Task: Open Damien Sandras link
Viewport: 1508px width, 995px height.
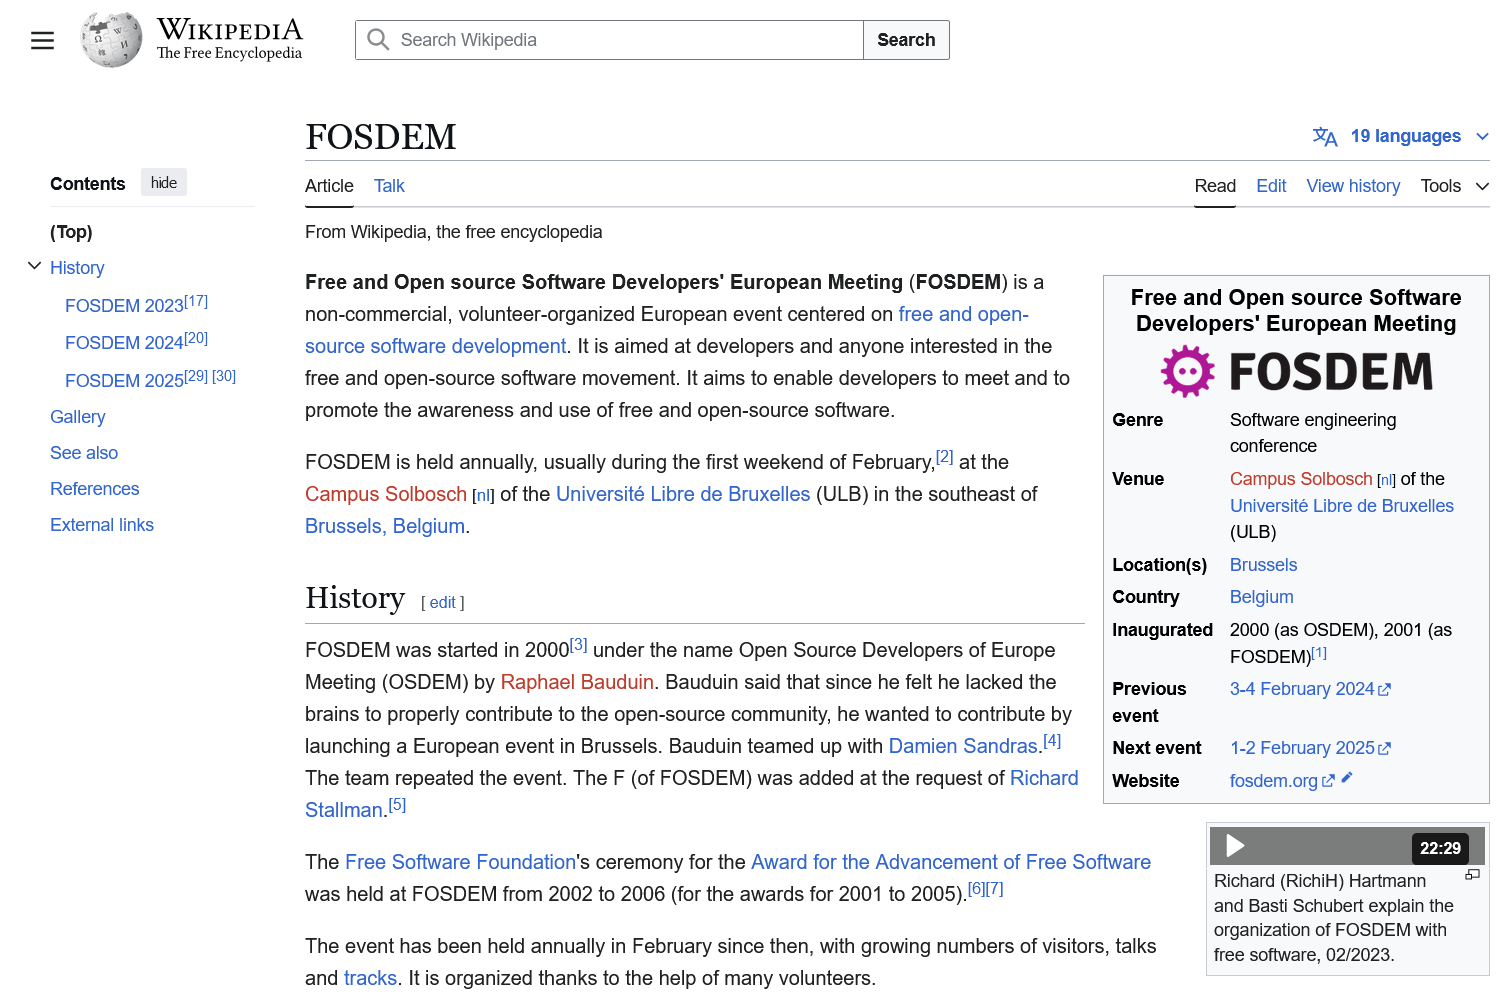Action: tap(963, 746)
